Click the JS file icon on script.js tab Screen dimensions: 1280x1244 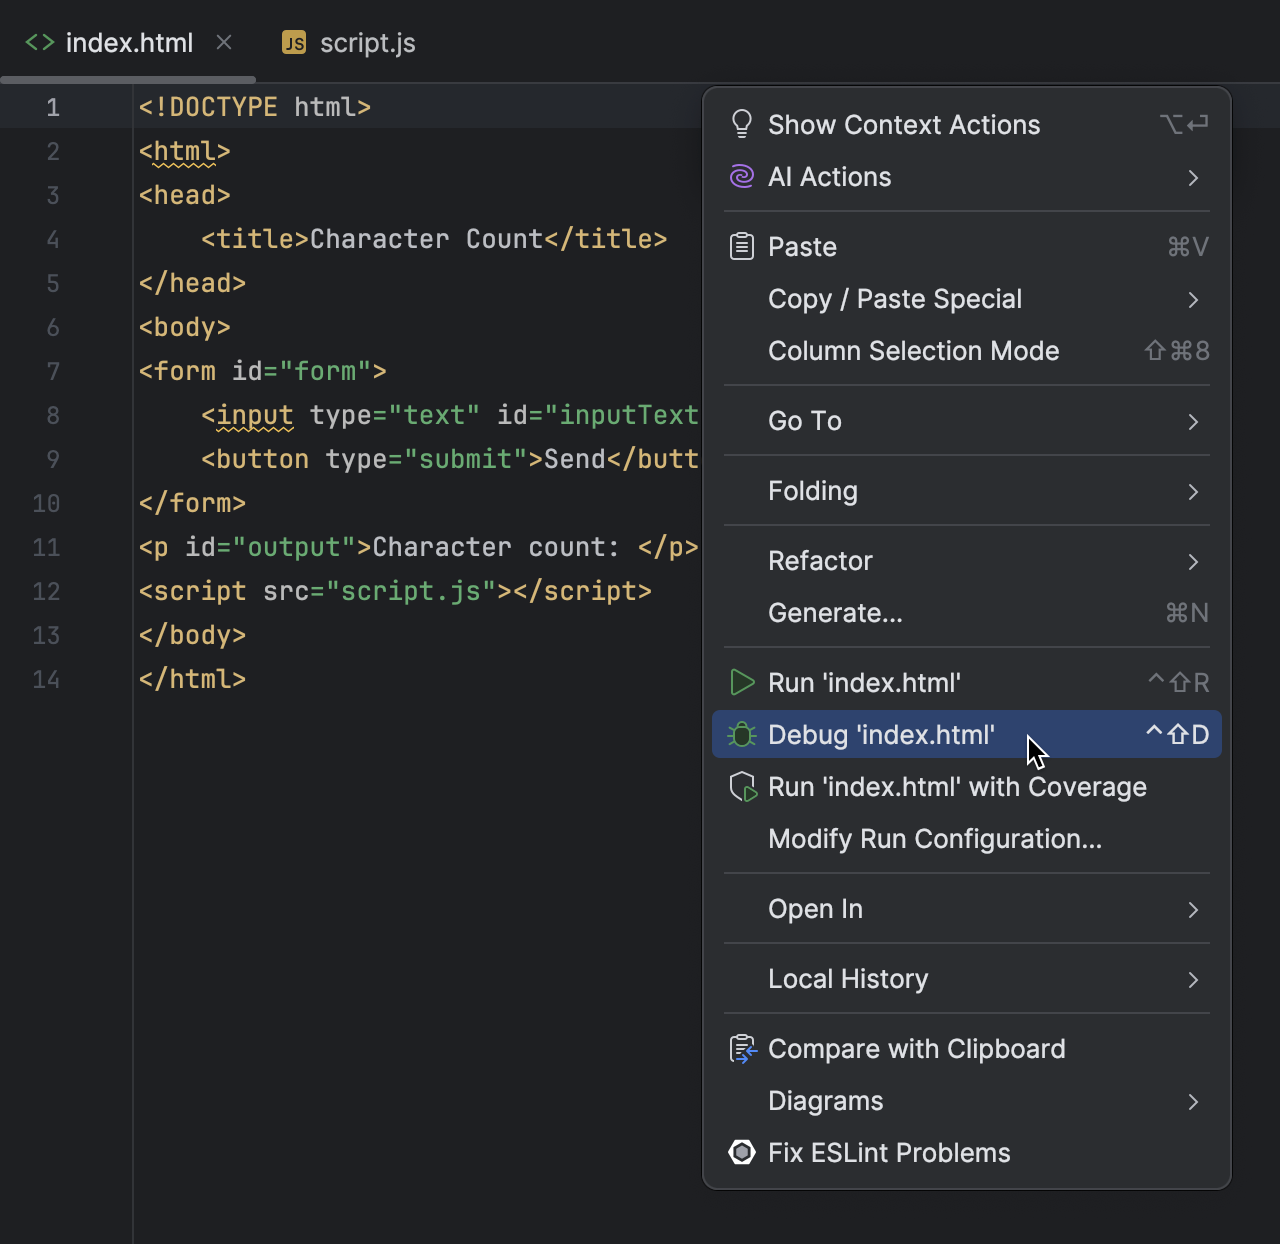293,43
